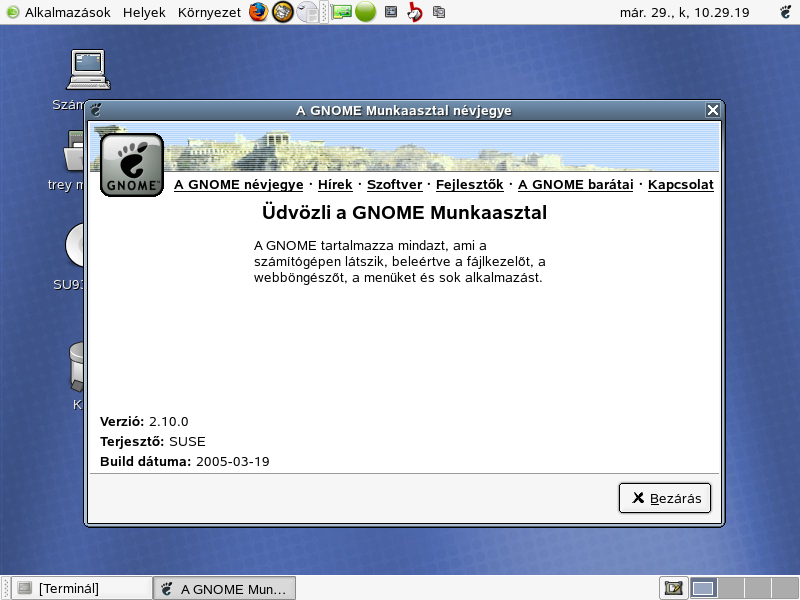Click the build date 2005-03-19
Image resolution: width=800 pixels, height=600 pixels.
(x=233, y=461)
